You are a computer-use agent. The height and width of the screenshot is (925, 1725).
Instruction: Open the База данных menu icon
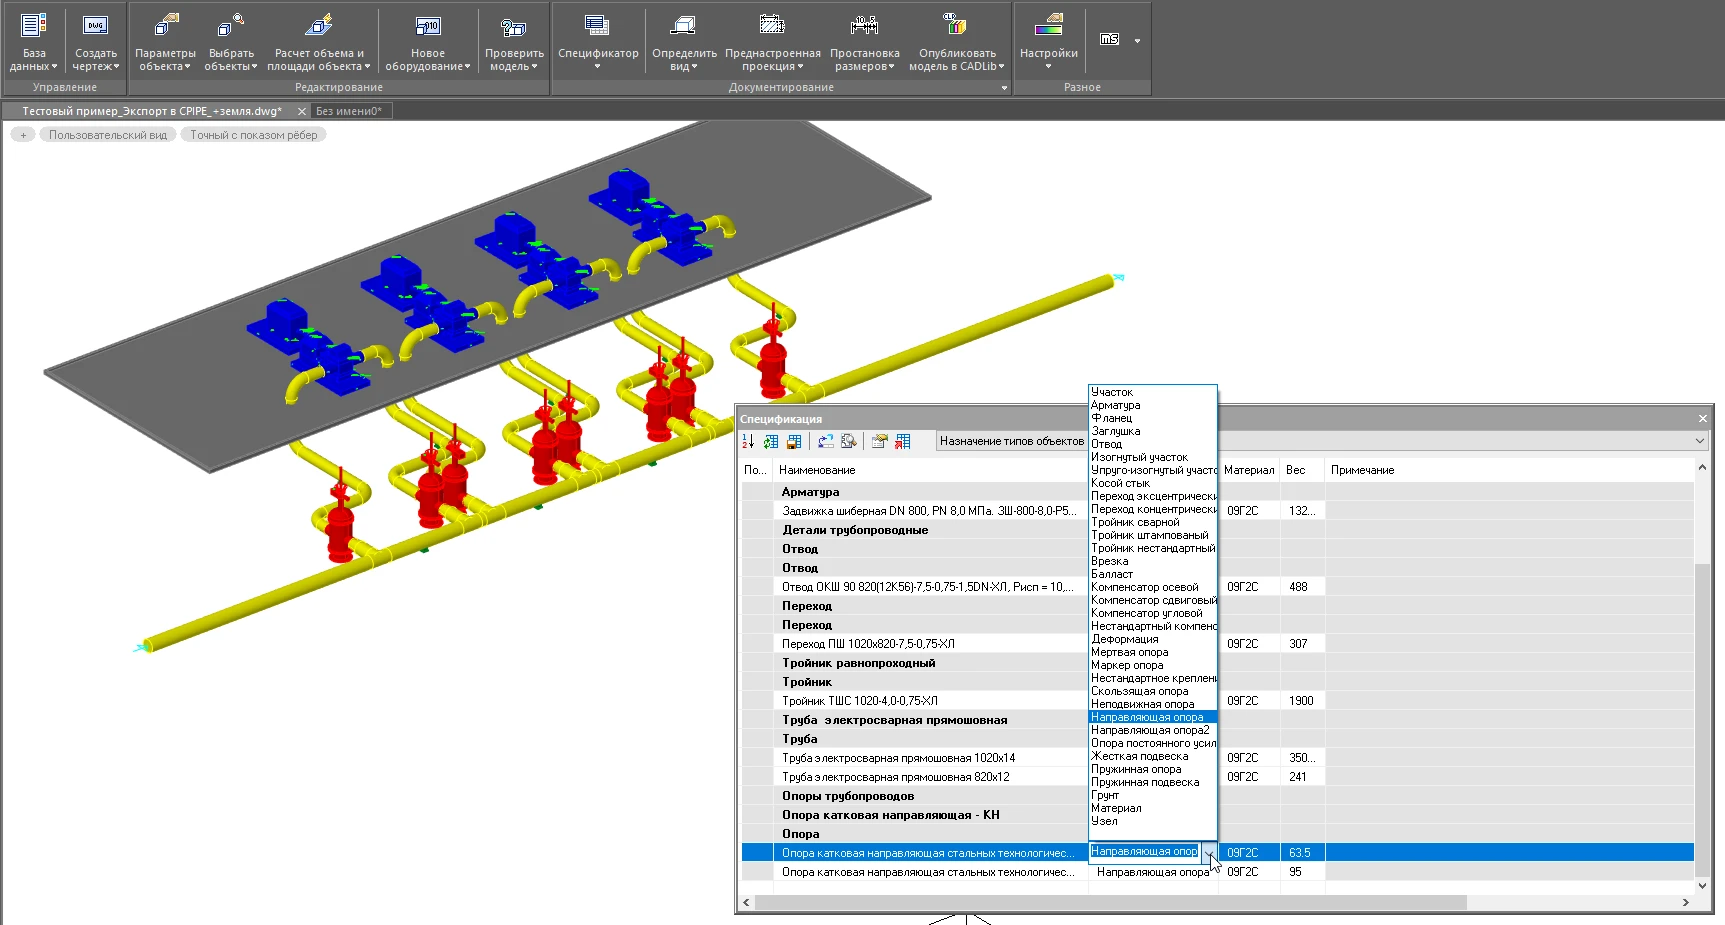pyautogui.click(x=33, y=27)
